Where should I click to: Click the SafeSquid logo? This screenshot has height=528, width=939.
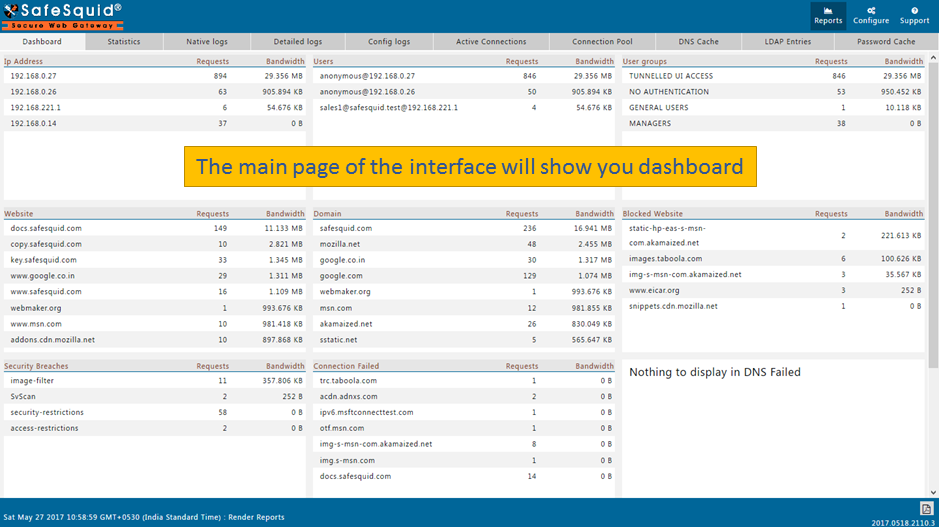pos(62,16)
